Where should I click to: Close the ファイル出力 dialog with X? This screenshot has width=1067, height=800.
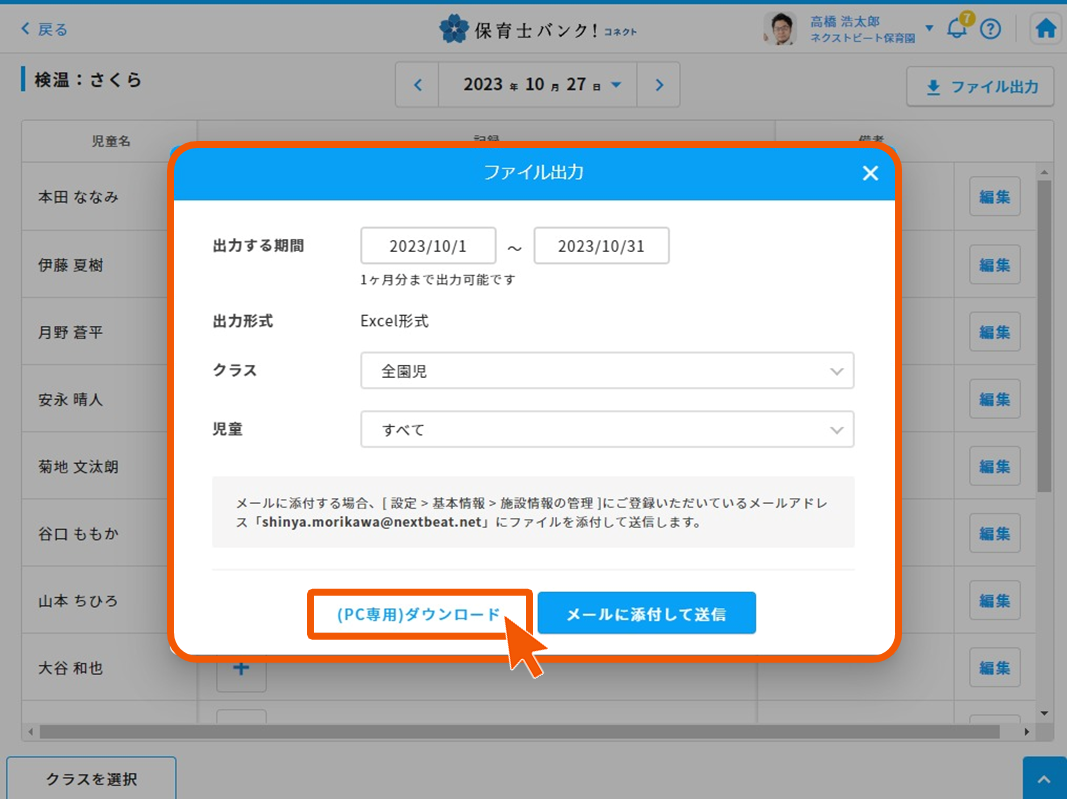870,173
